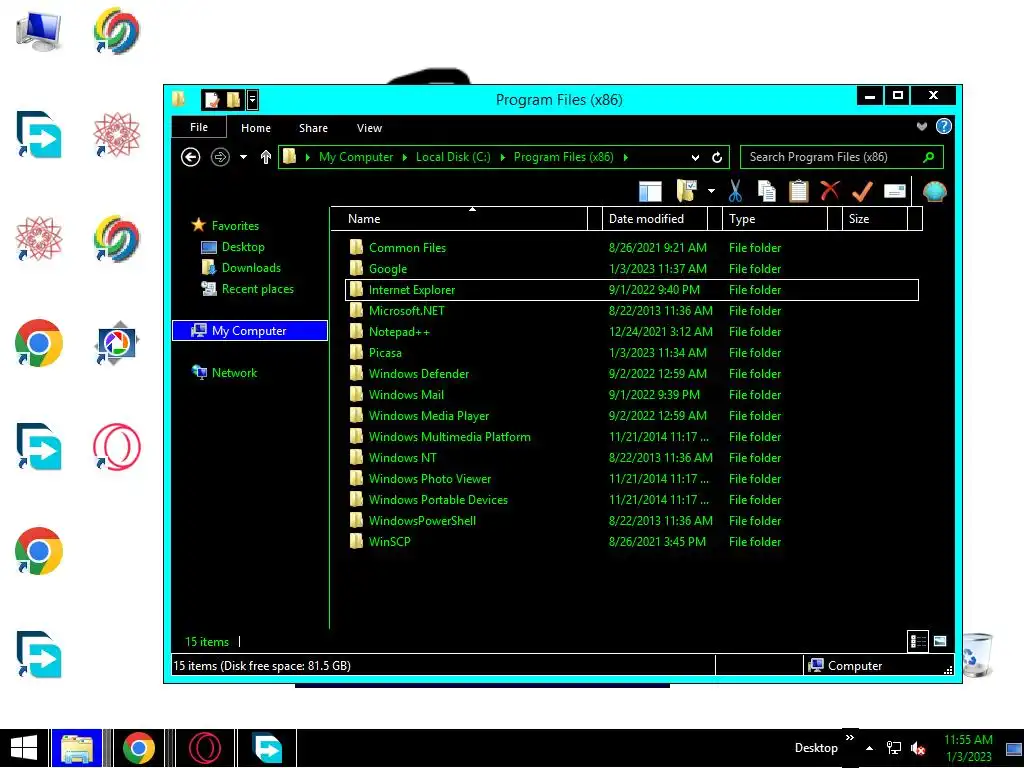Open the File tab

pos(199,127)
